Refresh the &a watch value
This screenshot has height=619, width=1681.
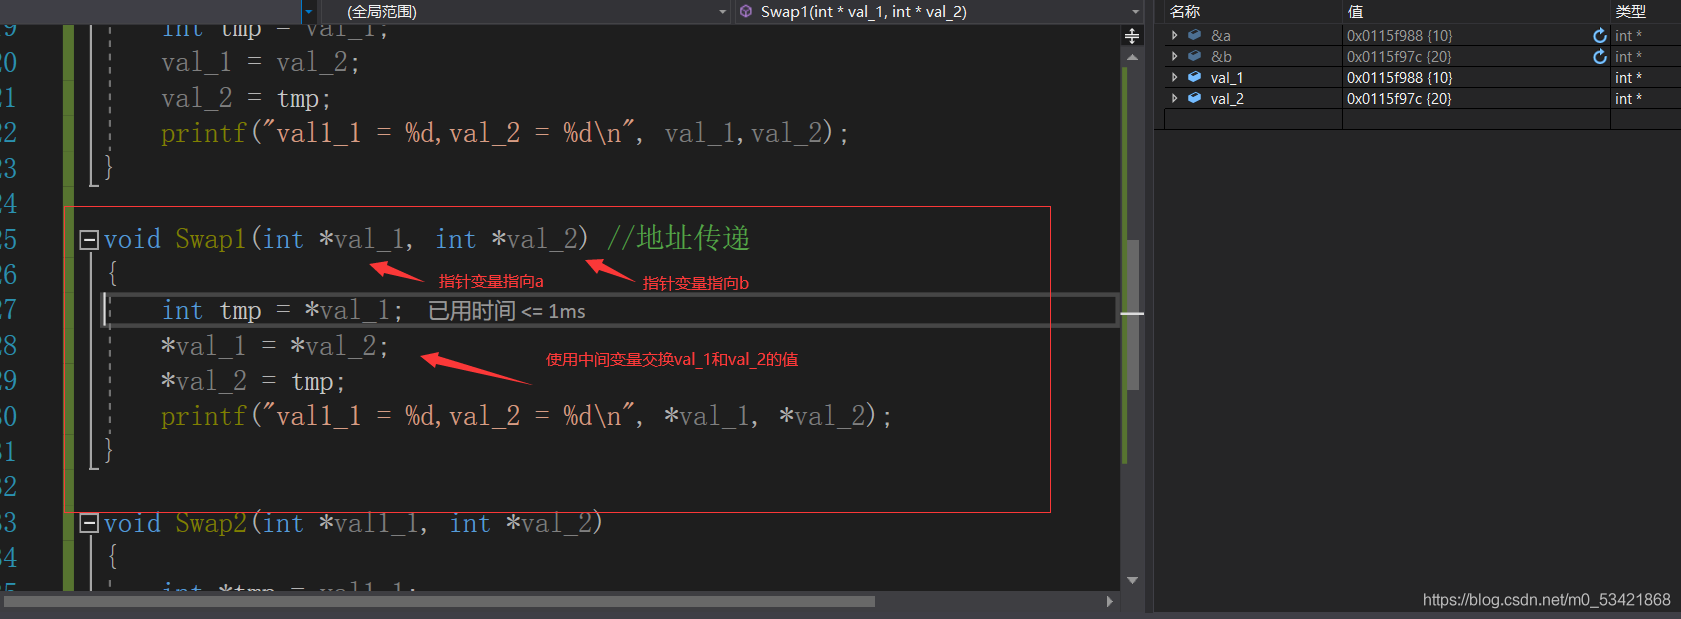tap(1600, 35)
